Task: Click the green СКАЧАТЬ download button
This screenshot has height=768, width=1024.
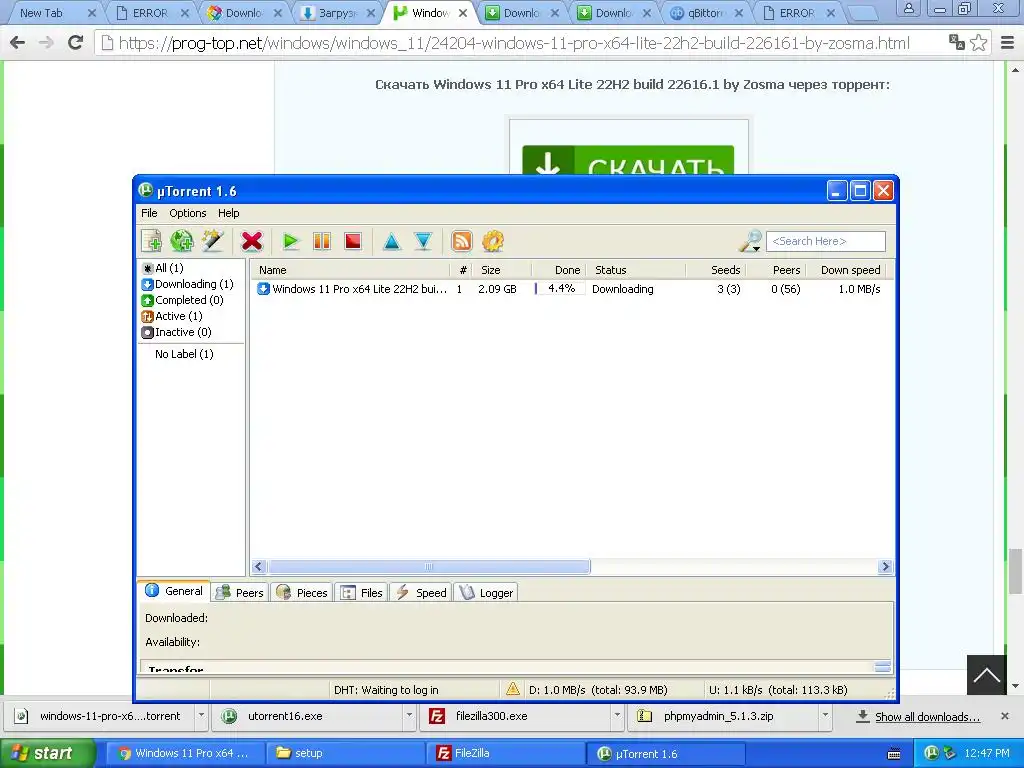Action: pos(628,160)
